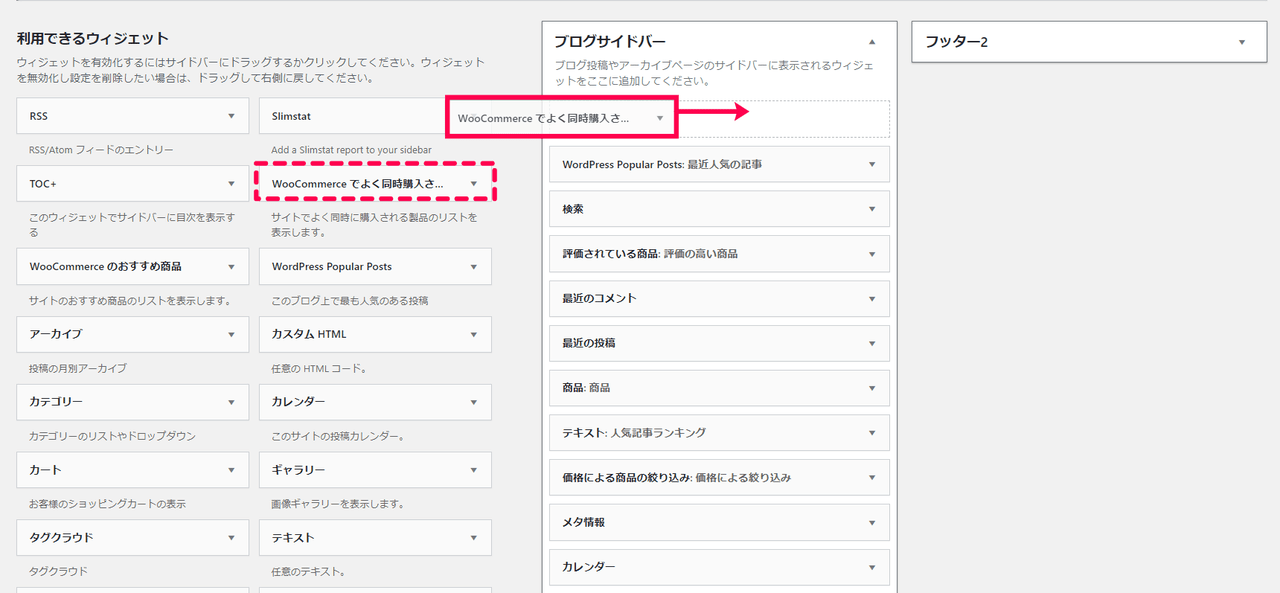
Task: Expand sidebar 最近の投稿 widget arrow
Action: pos(872,343)
